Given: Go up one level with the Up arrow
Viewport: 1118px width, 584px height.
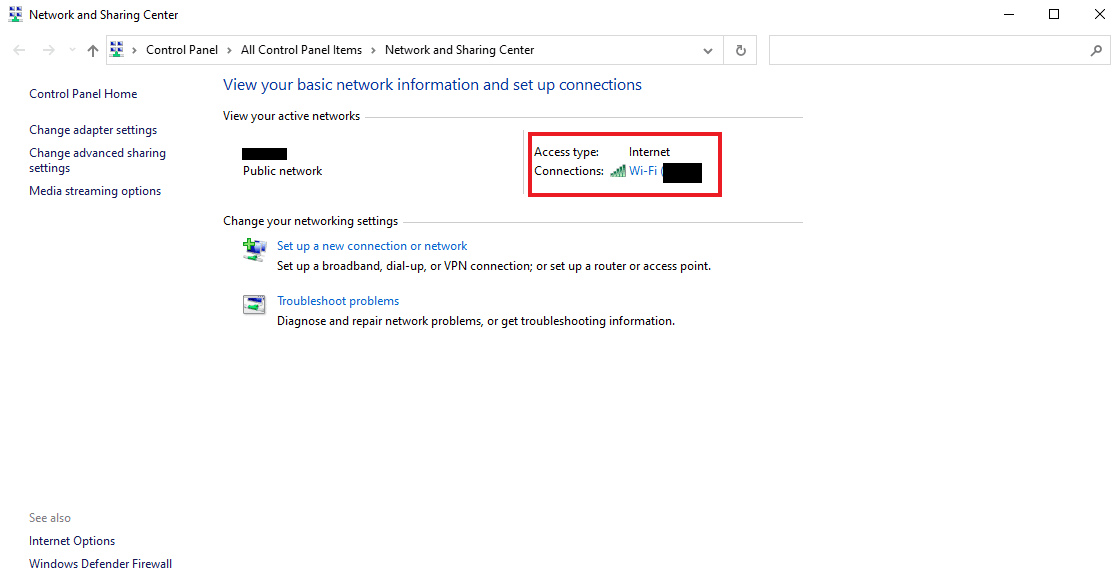Looking at the screenshot, I should coord(93,50).
